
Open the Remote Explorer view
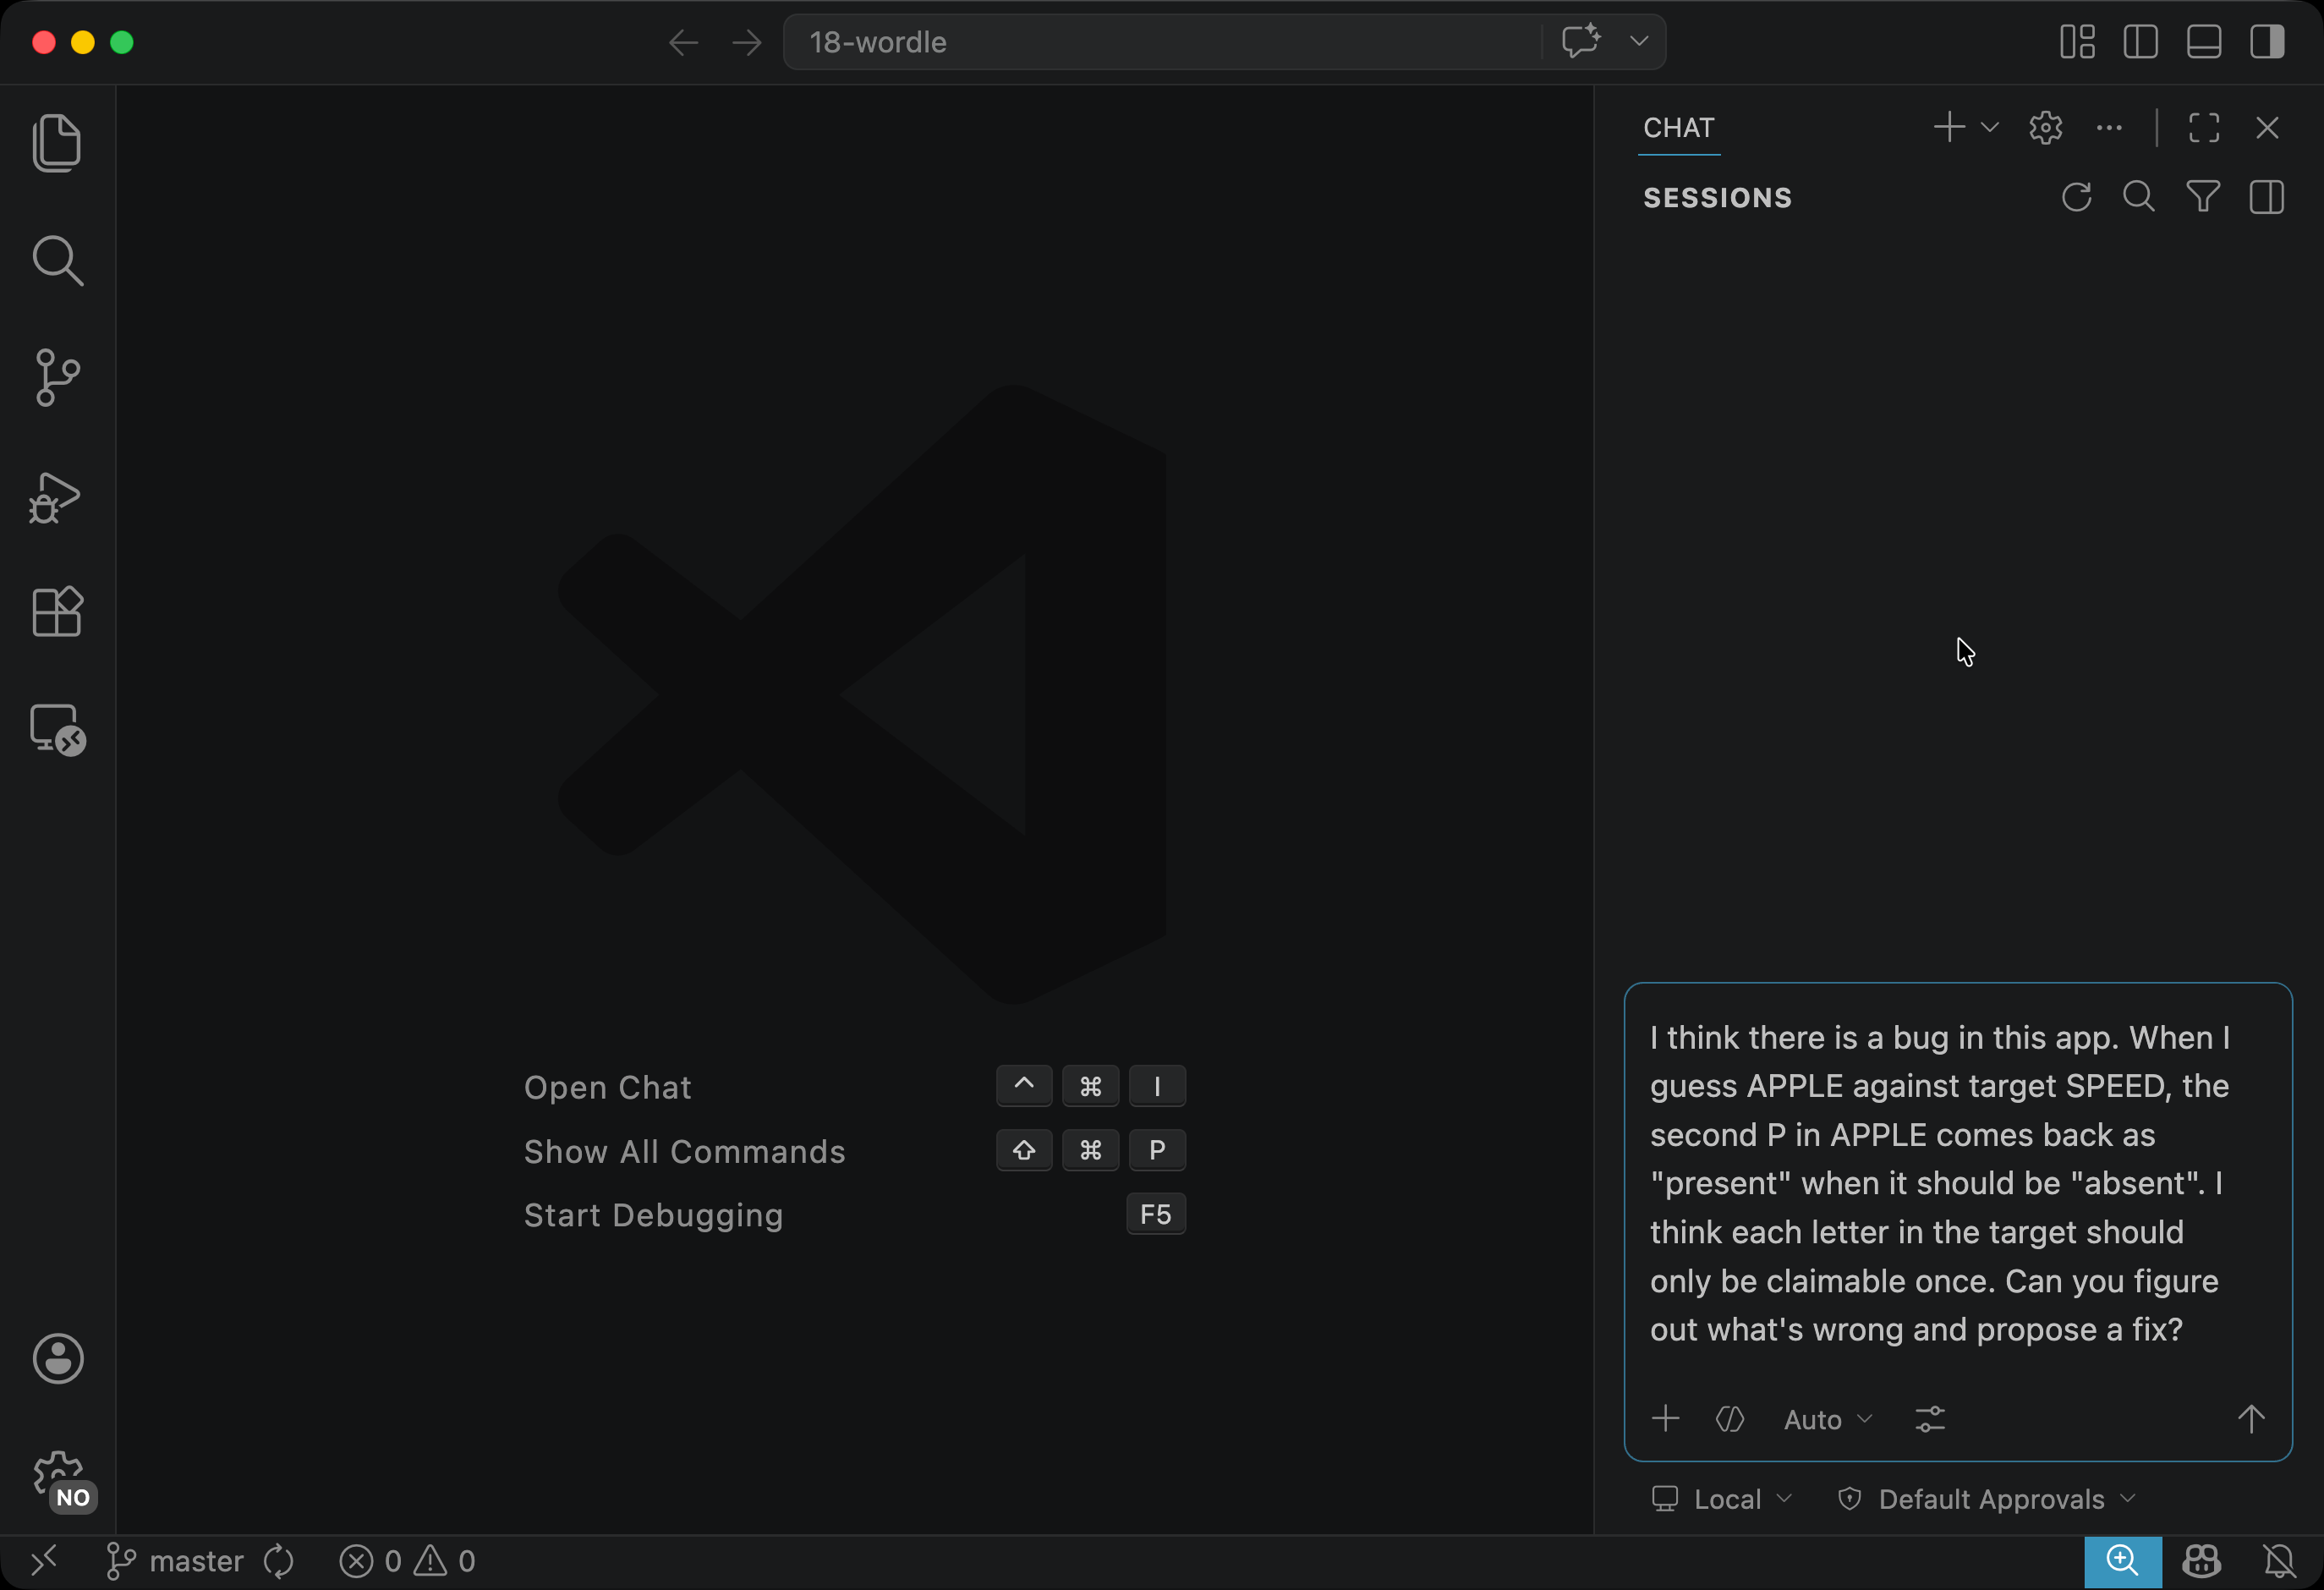click(57, 729)
